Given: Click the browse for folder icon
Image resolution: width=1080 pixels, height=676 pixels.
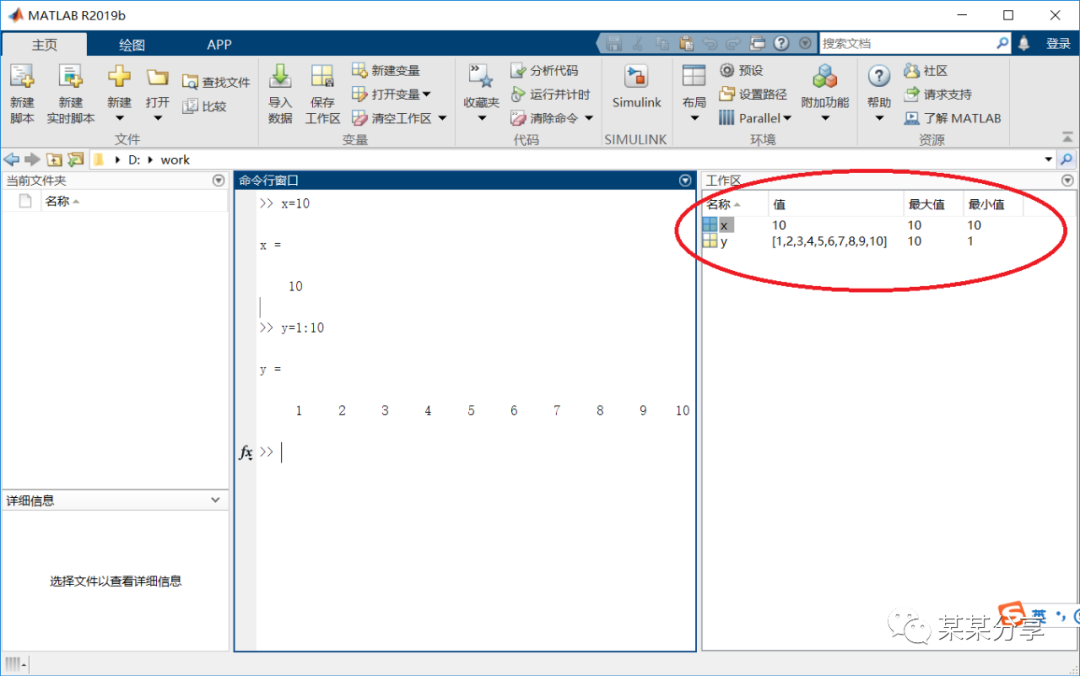Looking at the screenshot, I should 75,160.
